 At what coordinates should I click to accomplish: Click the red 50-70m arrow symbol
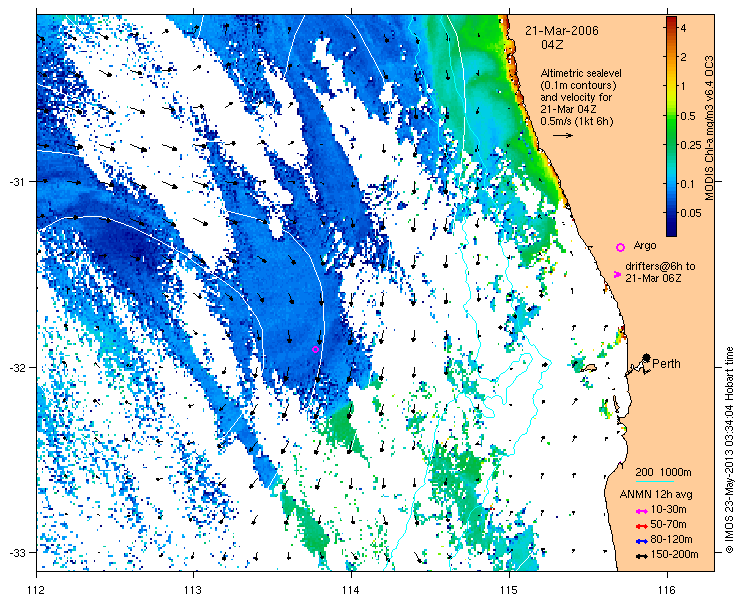641,526
